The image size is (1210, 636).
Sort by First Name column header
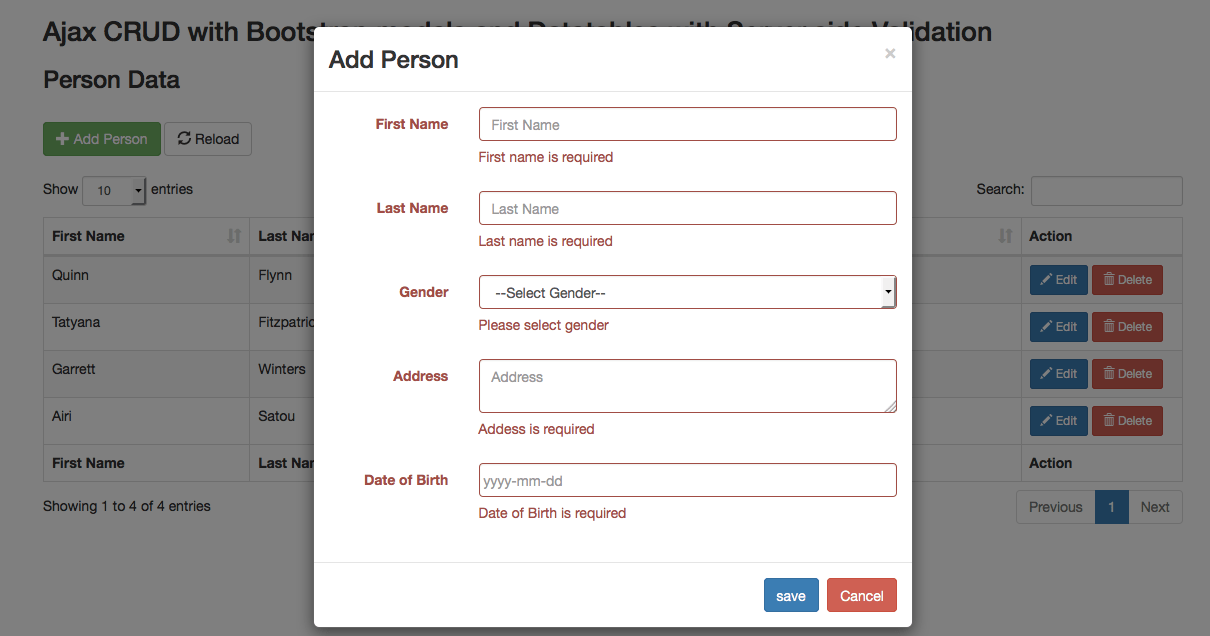pos(146,236)
